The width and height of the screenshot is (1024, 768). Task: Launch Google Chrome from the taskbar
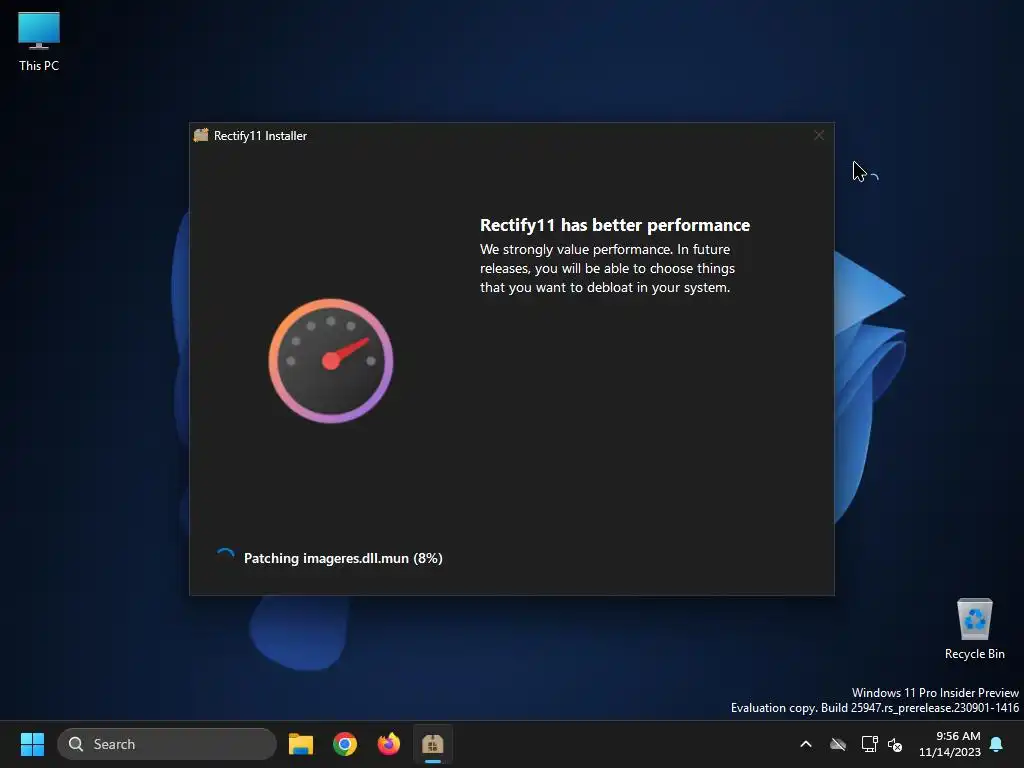[345, 744]
